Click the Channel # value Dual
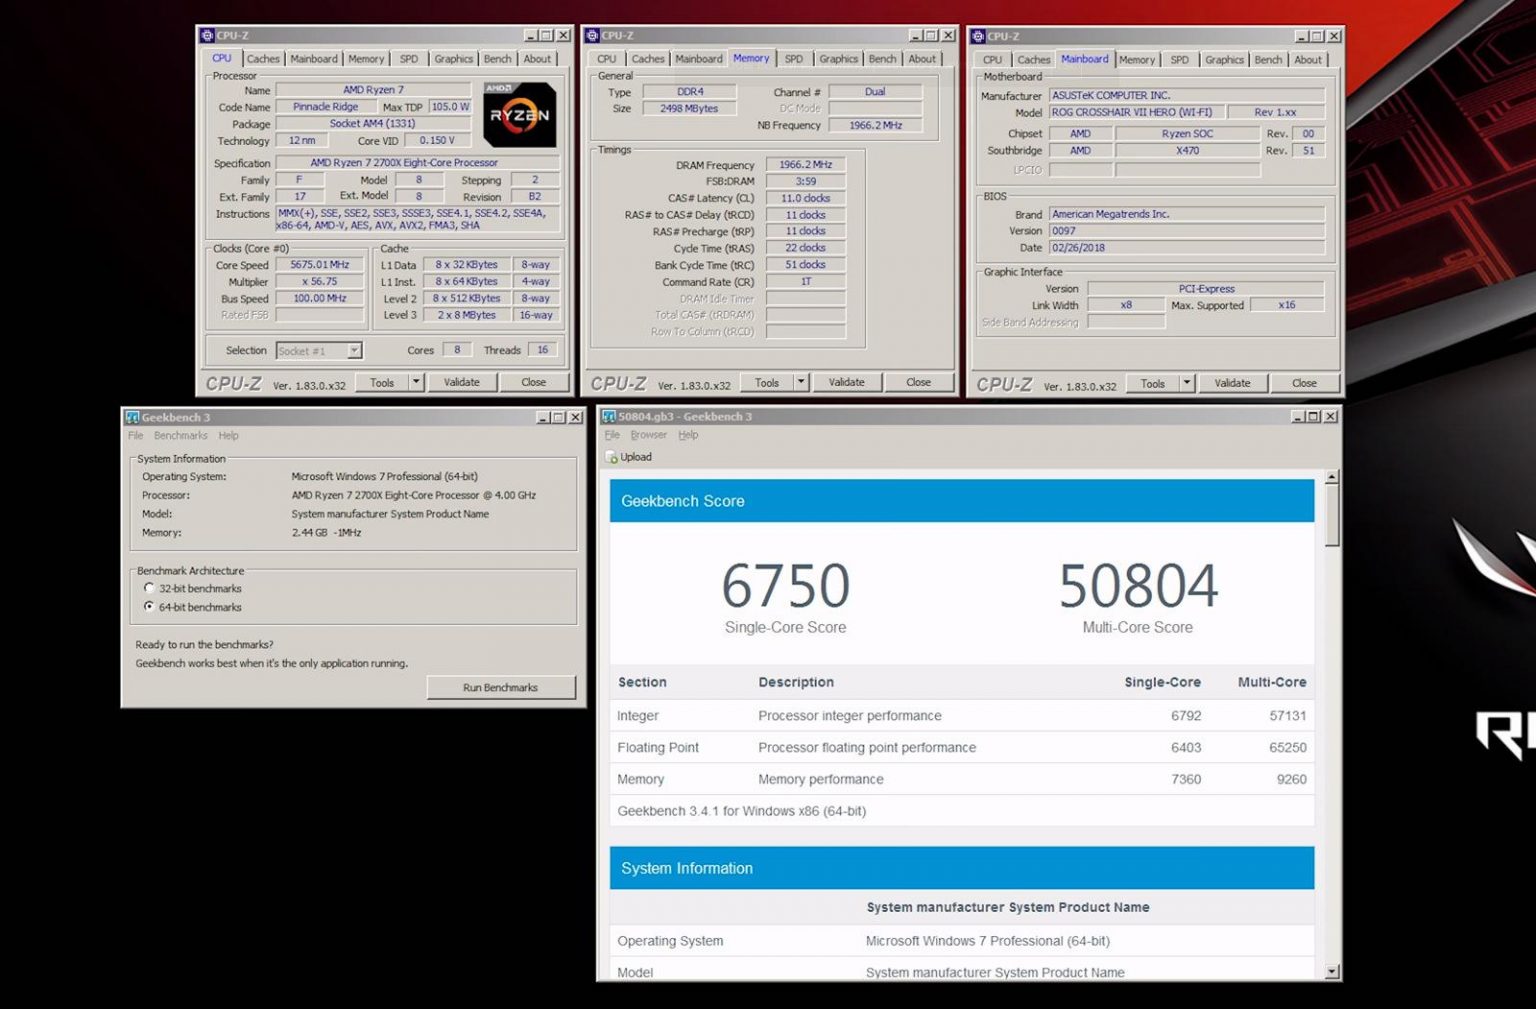The height and width of the screenshot is (1009, 1536). pyautogui.click(x=875, y=91)
